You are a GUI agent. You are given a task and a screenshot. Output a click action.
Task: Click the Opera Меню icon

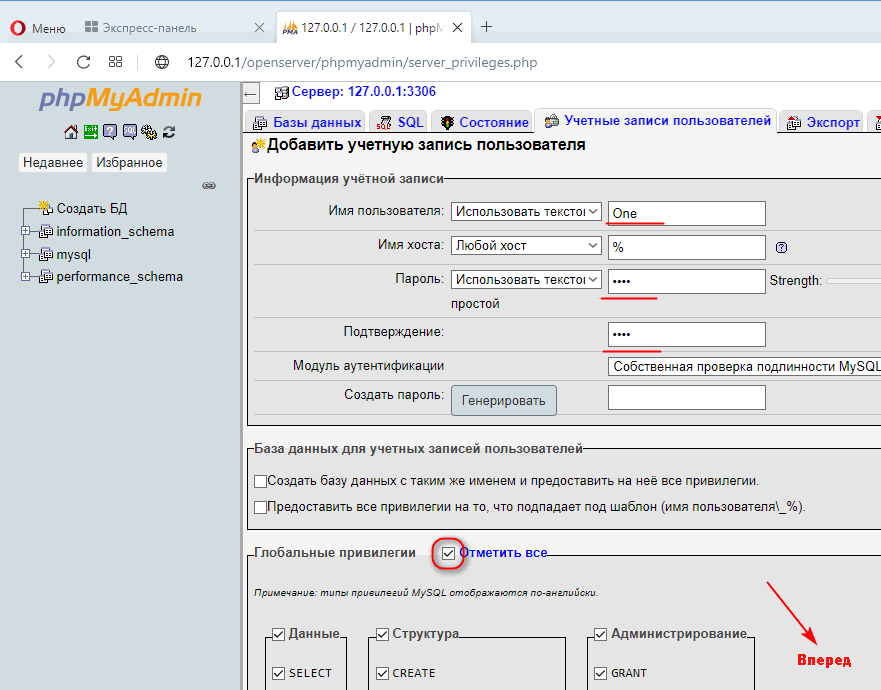pos(18,28)
